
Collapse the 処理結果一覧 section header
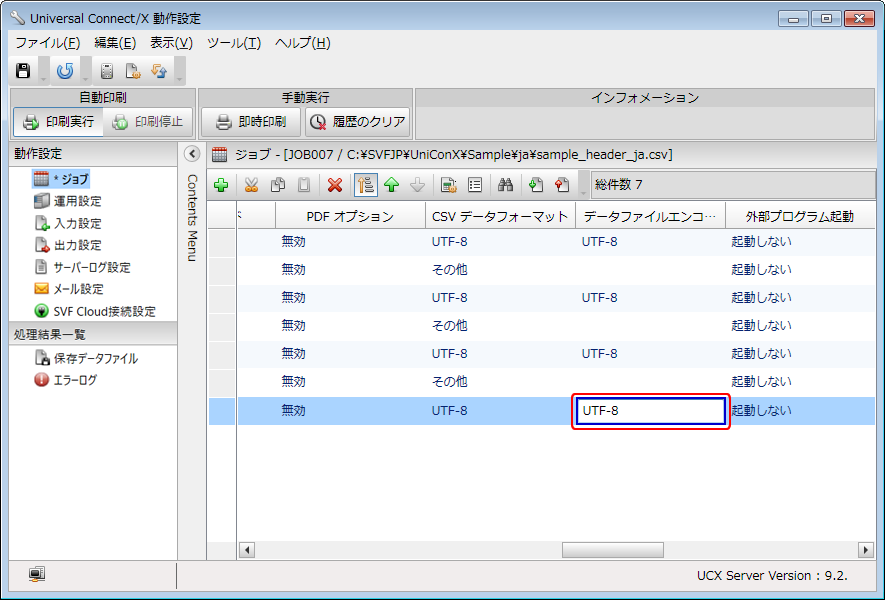pyautogui.click(x=93, y=334)
